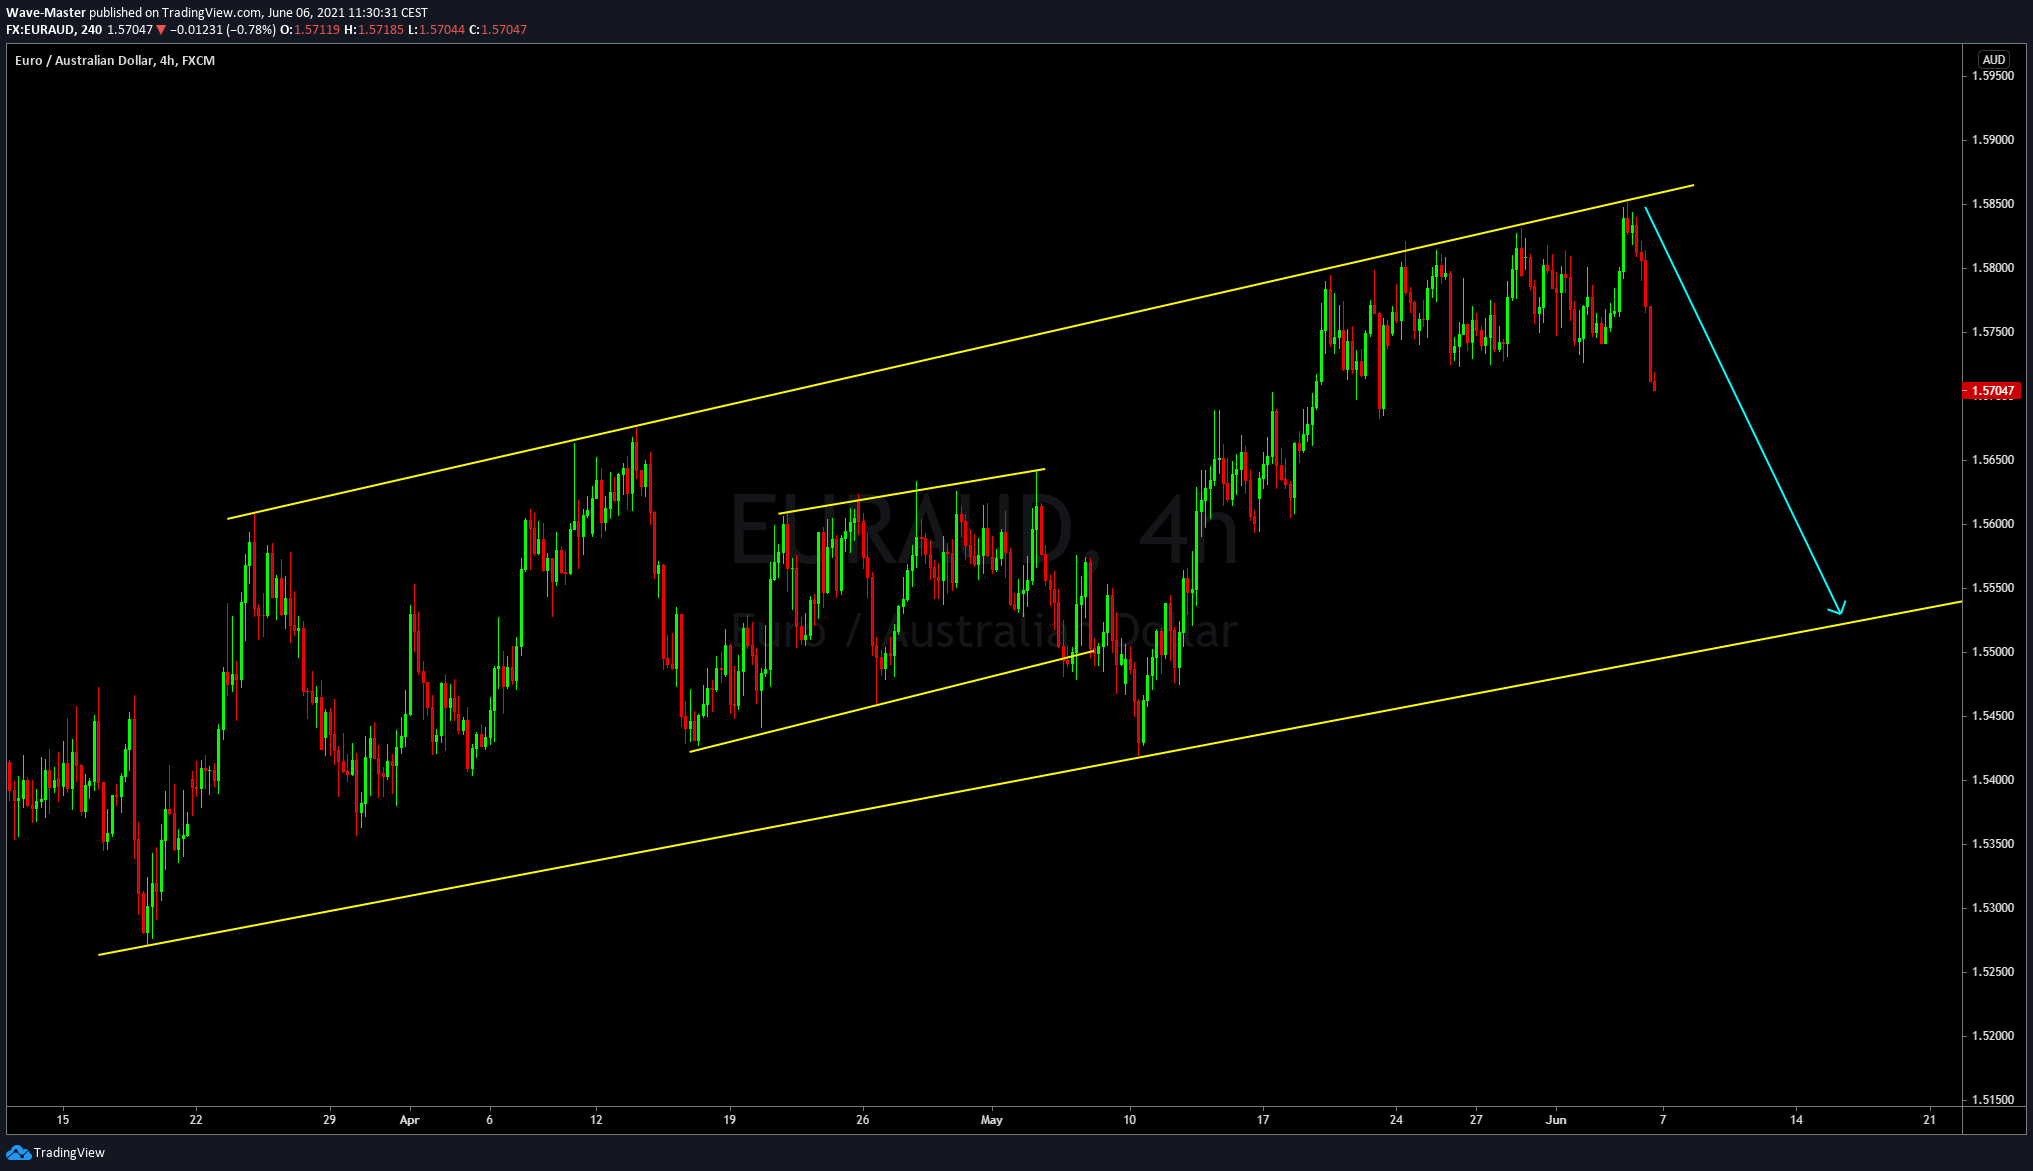Click the 1.57500 price axis label
This screenshot has width=2033, height=1171.
1993,332
